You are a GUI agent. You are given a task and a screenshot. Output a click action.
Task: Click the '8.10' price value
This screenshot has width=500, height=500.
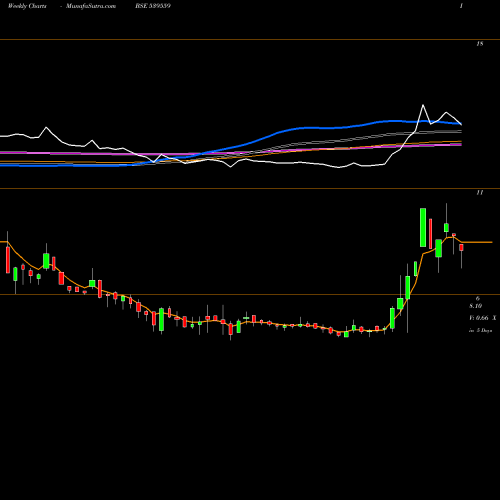(x=476, y=306)
